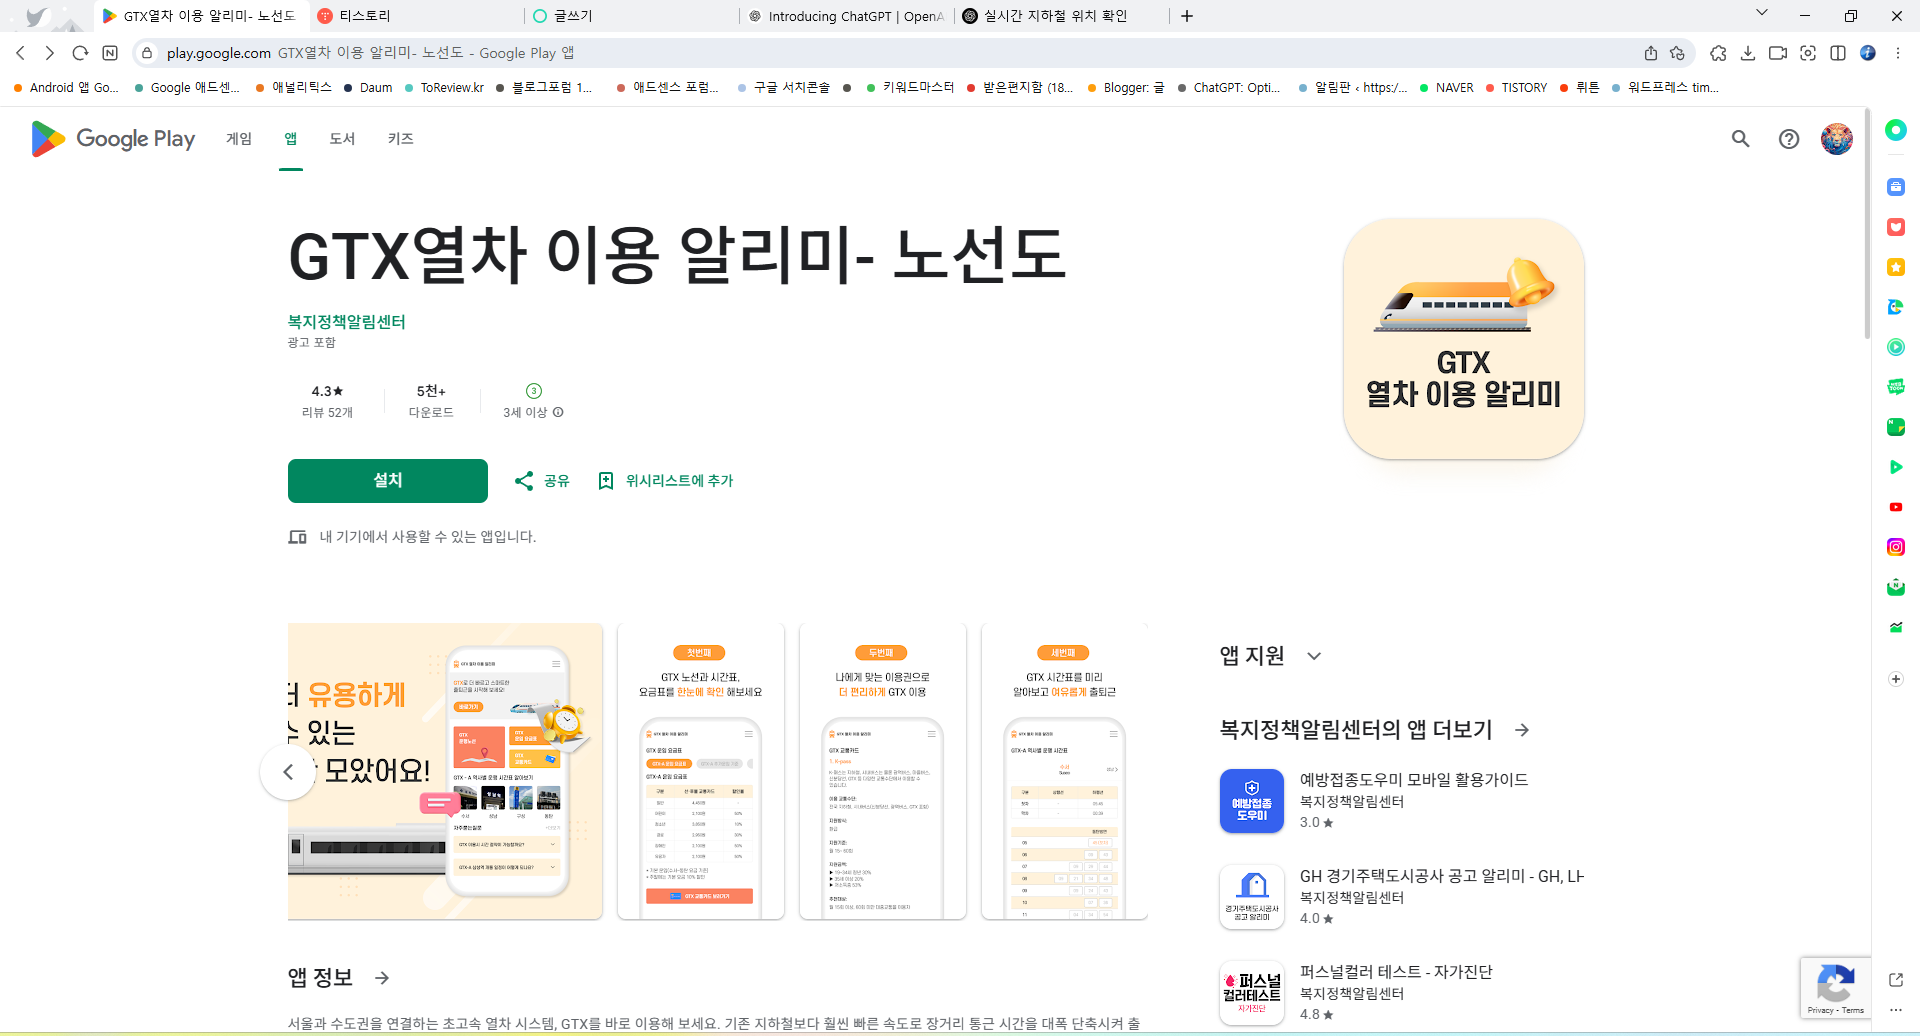Open the account profile avatar
The image size is (1920, 1036).
[x=1837, y=139]
